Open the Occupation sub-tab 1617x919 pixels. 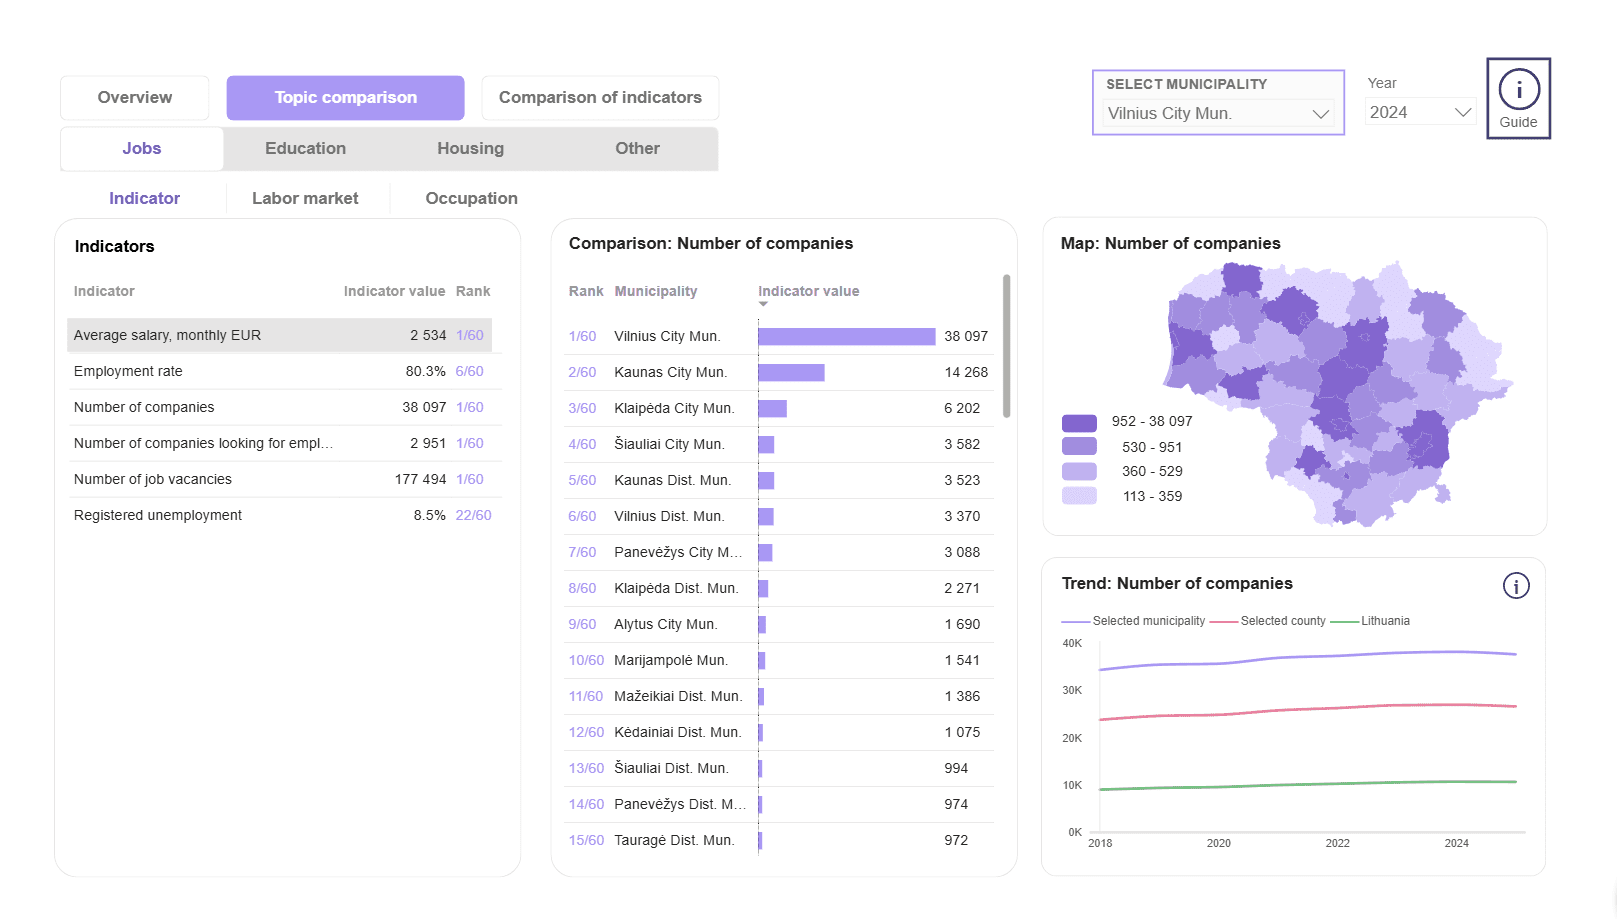point(471,198)
